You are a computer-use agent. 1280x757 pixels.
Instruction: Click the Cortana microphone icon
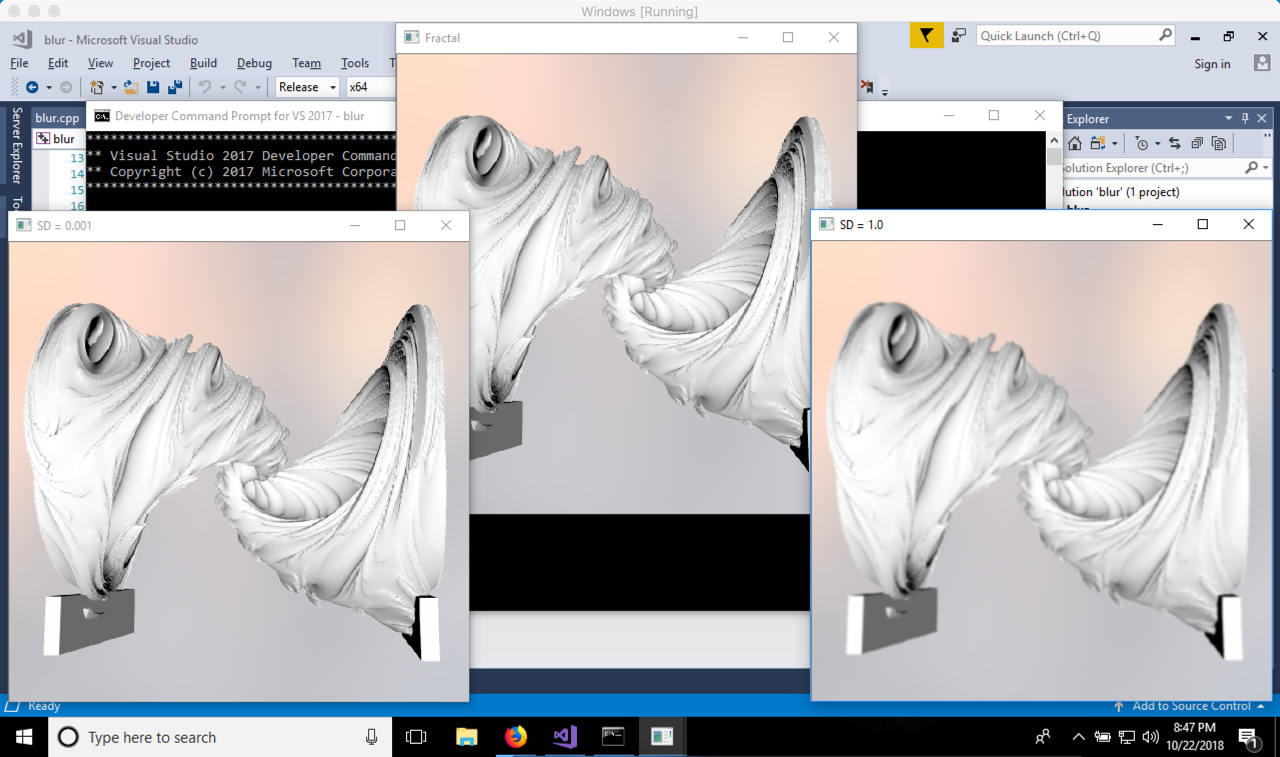click(371, 737)
